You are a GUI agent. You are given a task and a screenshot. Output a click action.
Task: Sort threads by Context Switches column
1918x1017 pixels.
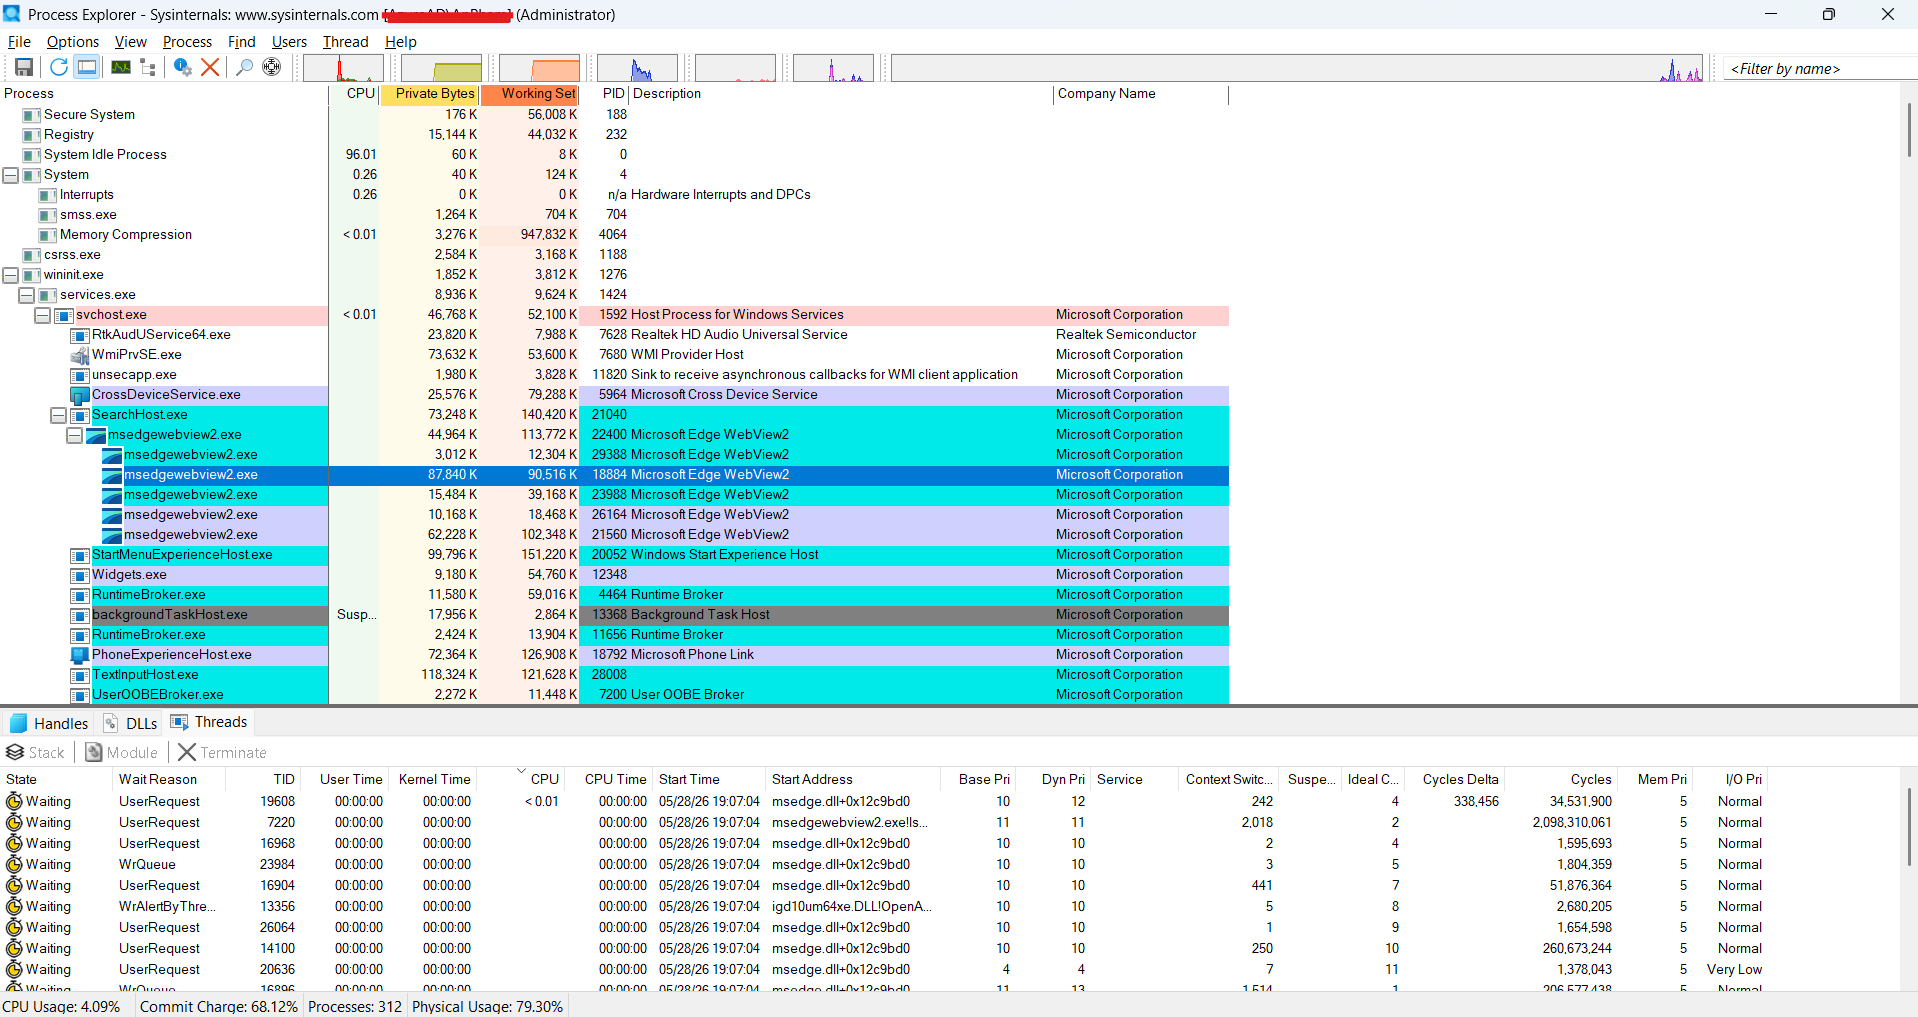click(1229, 779)
